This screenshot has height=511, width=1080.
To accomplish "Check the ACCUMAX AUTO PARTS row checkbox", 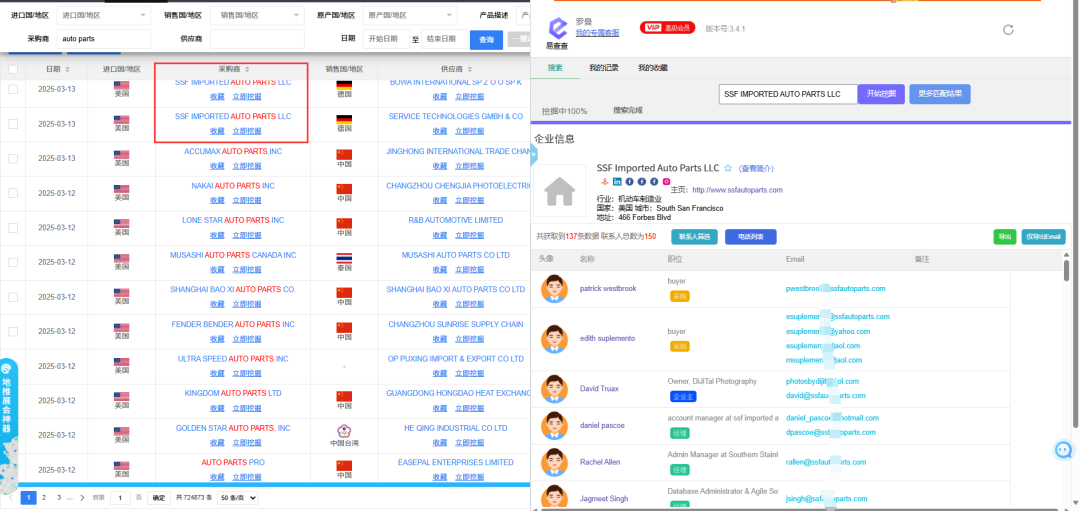I will coord(13,158).
